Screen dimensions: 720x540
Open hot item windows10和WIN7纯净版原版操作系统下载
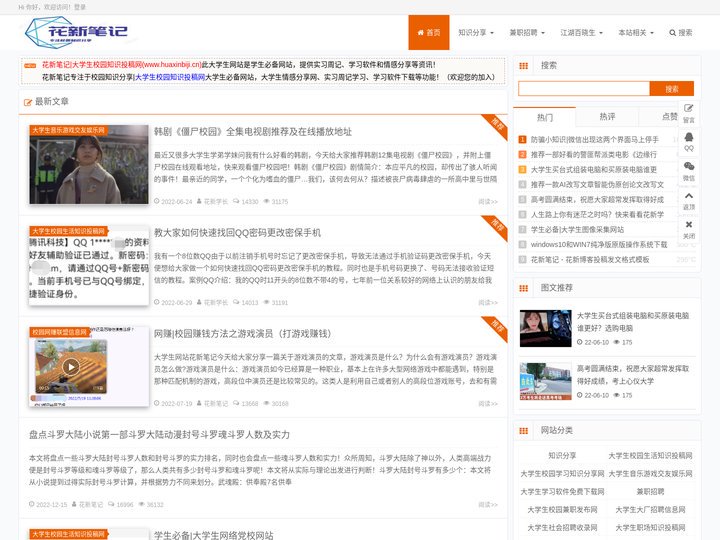[x=599, y=244]
